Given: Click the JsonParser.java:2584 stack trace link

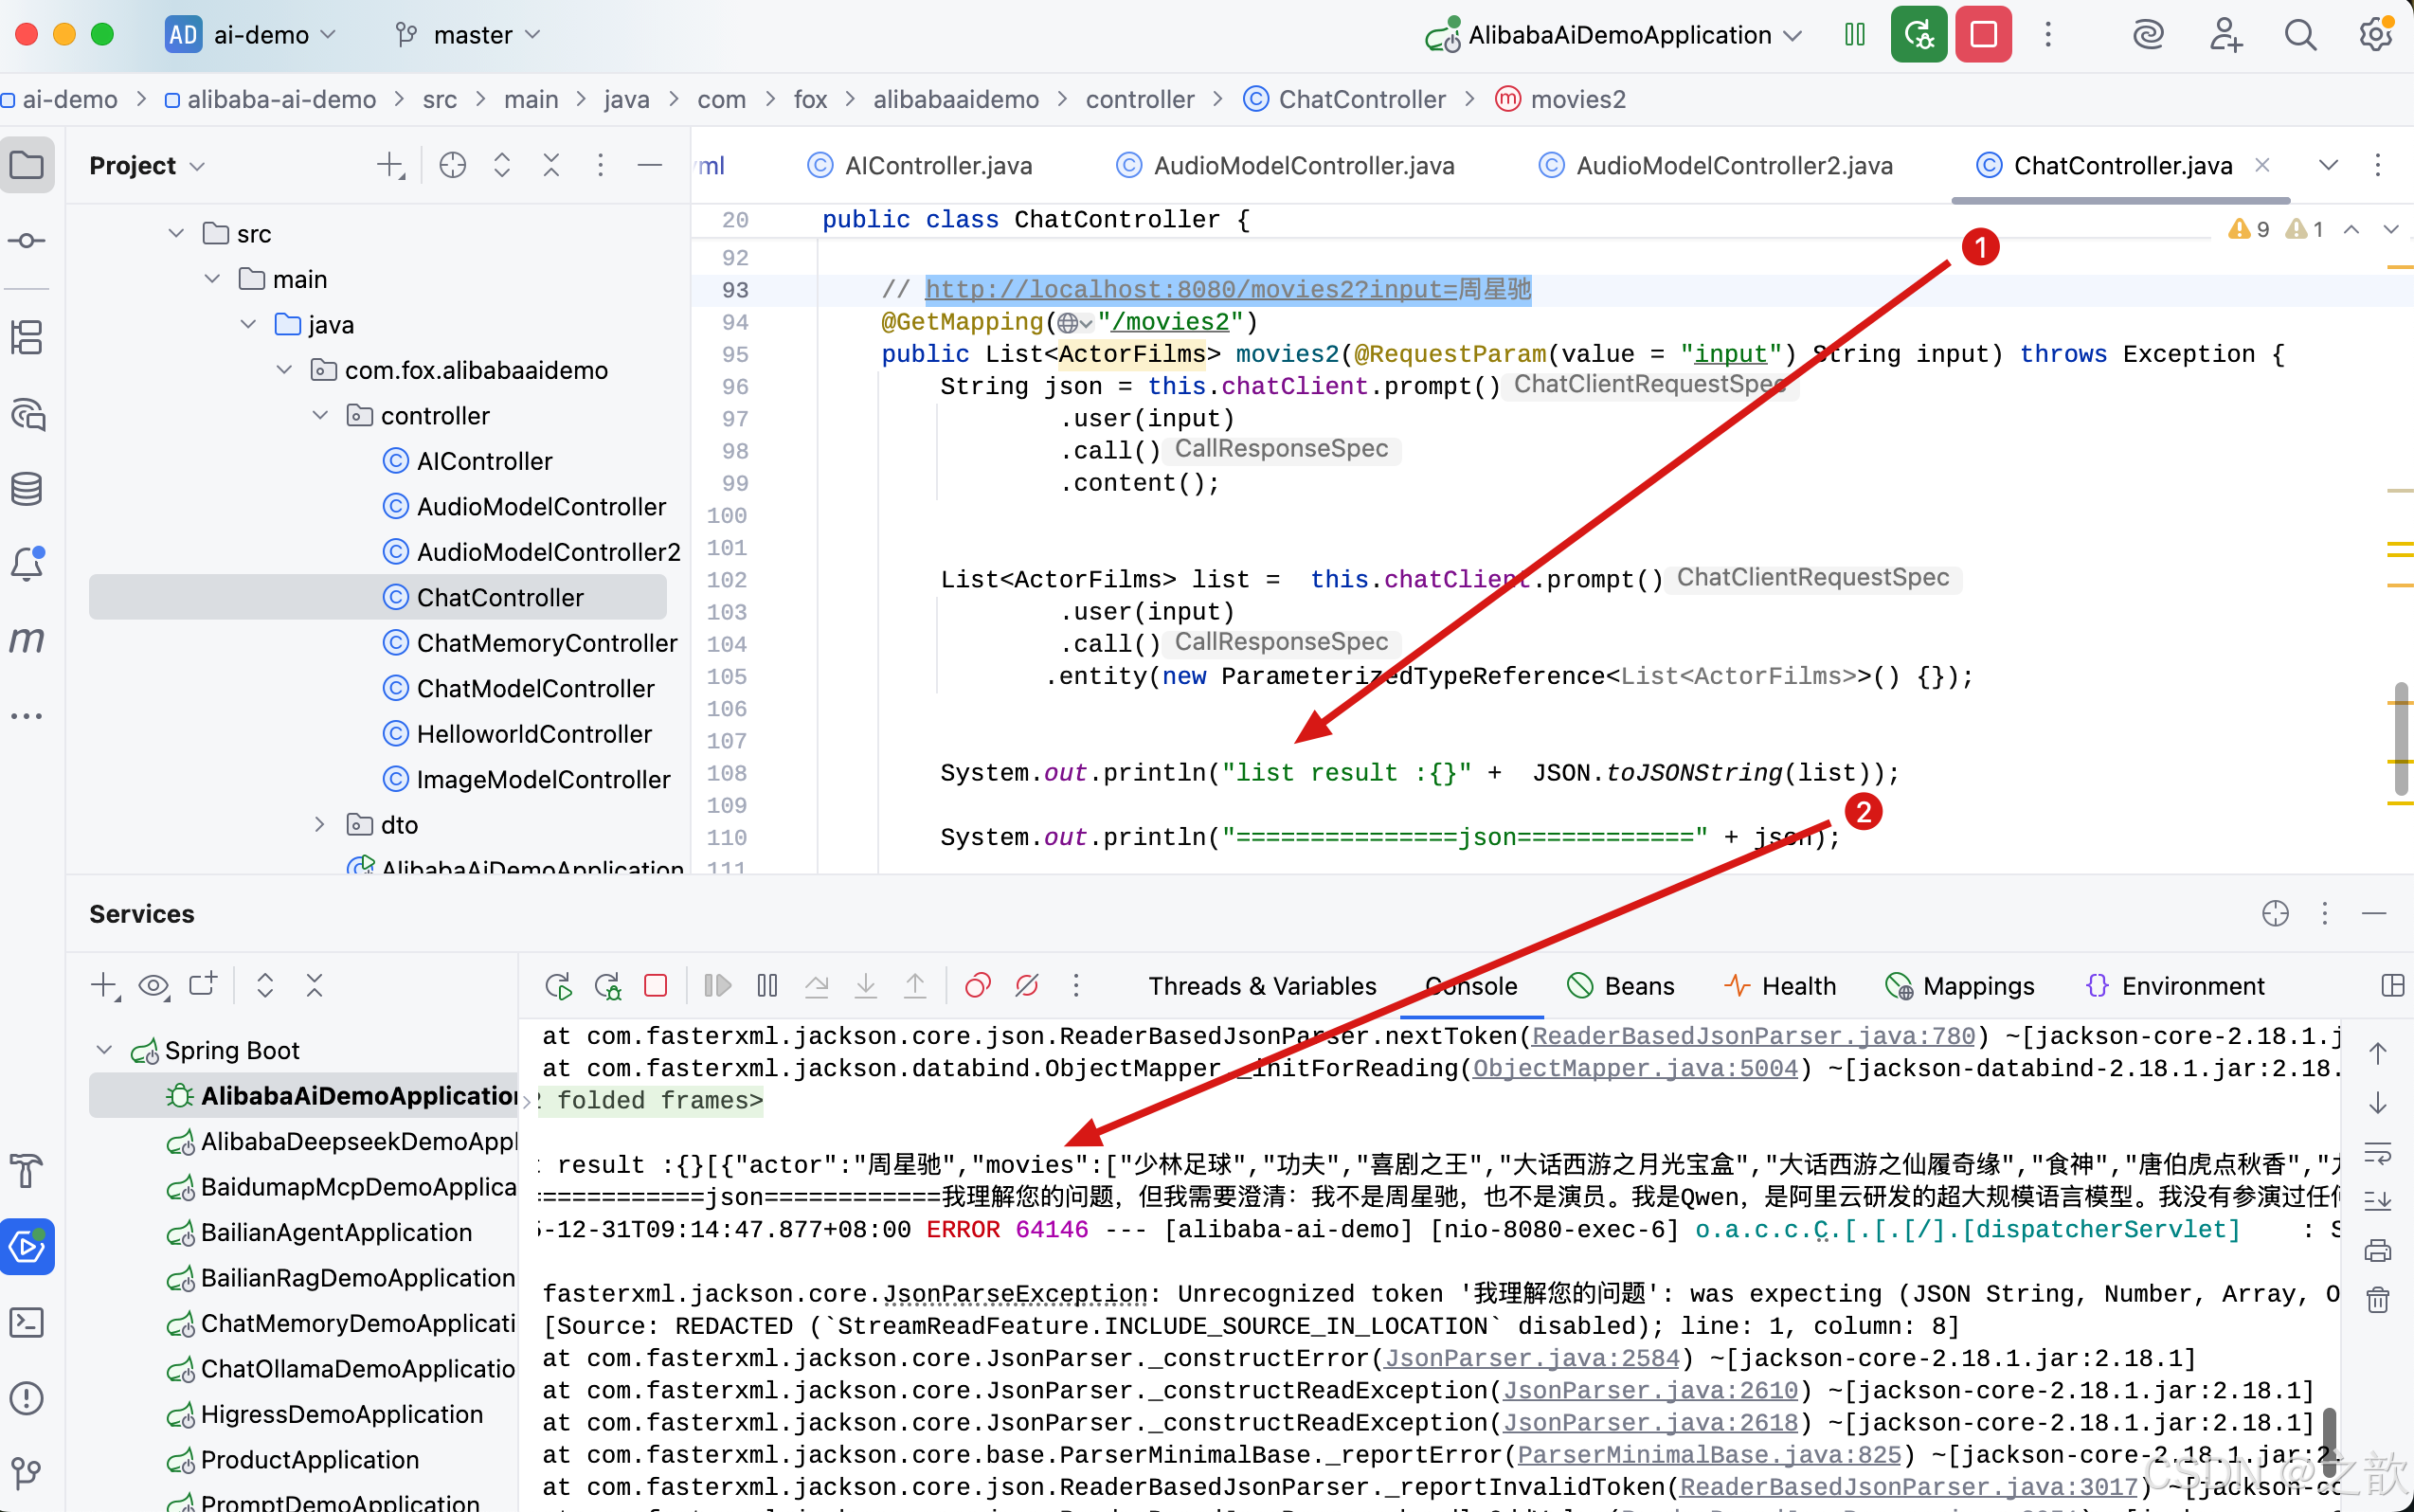Looking at the screenshot, I should [1531, 1358].
